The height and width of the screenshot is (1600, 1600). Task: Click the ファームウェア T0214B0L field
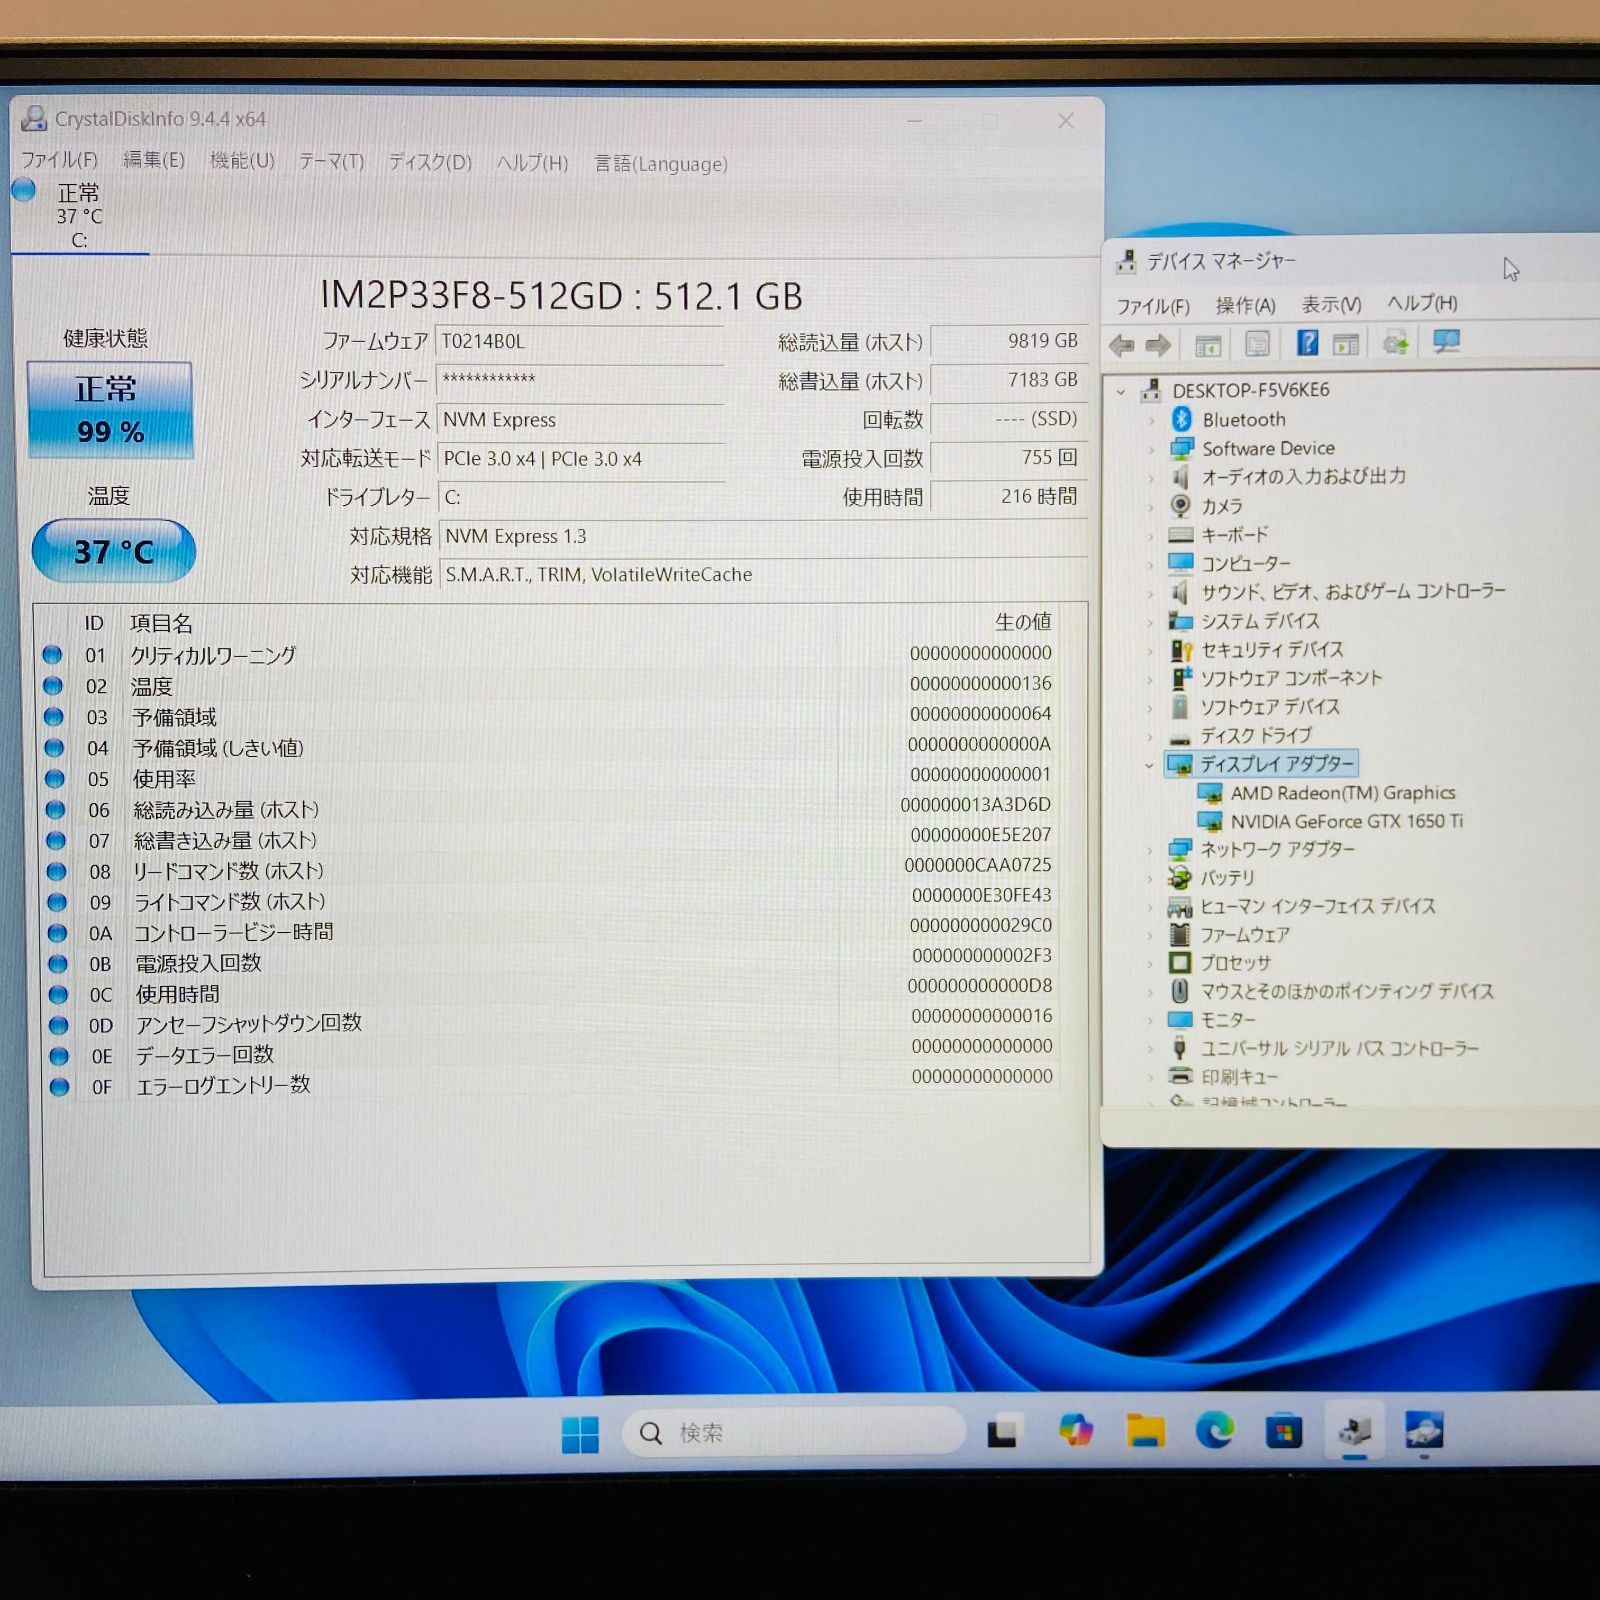(579, 341)
